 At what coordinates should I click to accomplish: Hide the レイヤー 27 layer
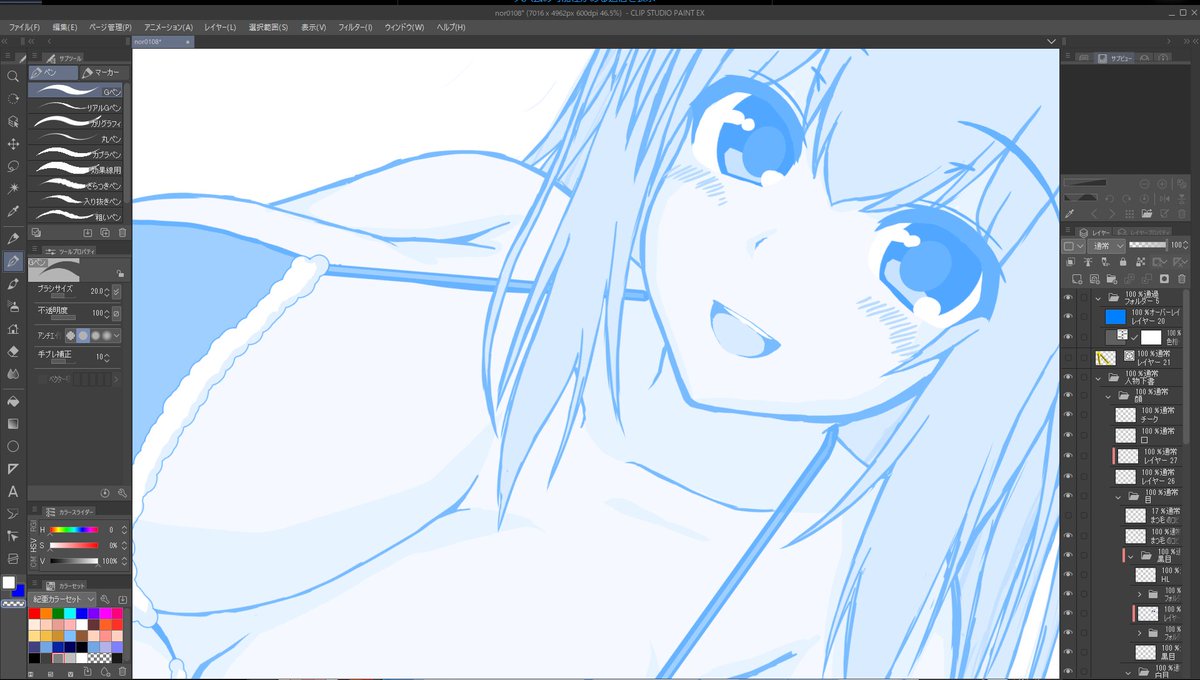point(1068,456)
